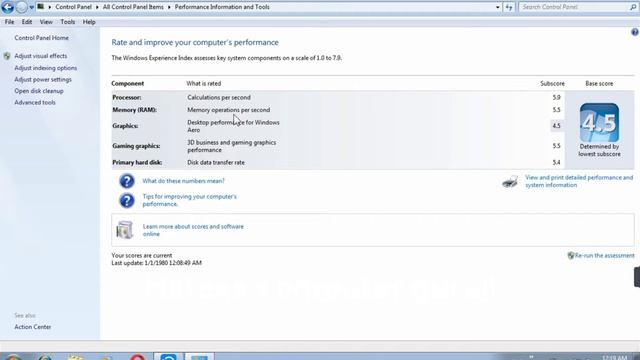Click the highlighted 4.5 Graphics subscore
This screenshot has height=360, width=640.
tap(556, 126)
